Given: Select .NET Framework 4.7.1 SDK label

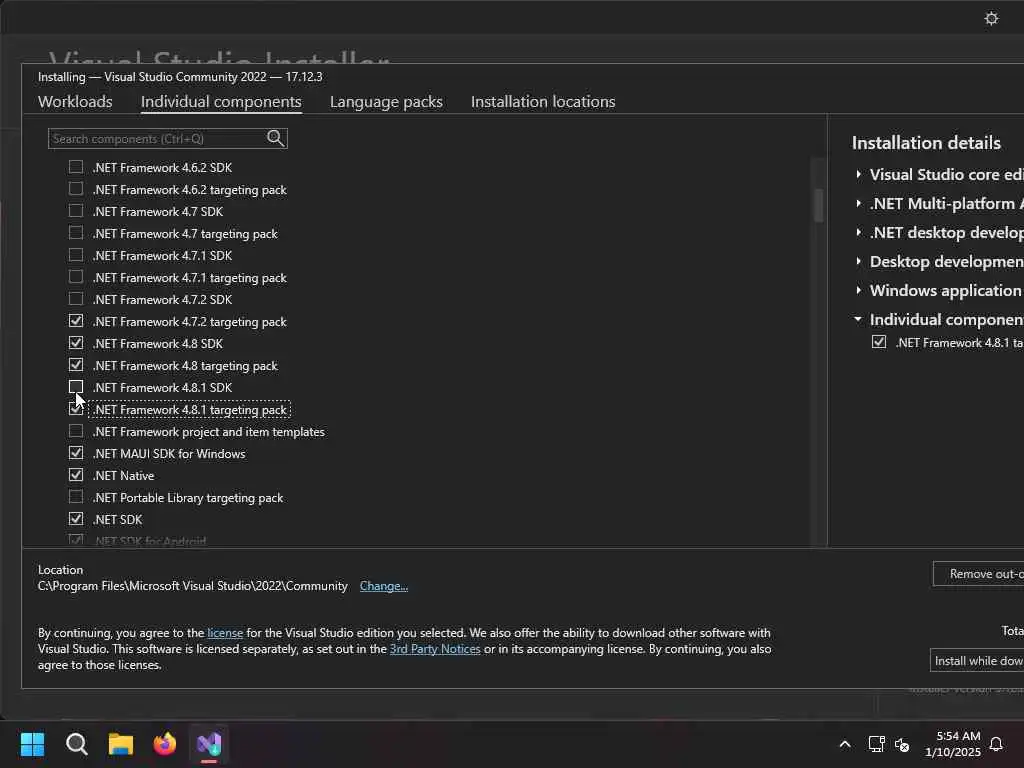Looking at the screenshot, I should [162, 256].
